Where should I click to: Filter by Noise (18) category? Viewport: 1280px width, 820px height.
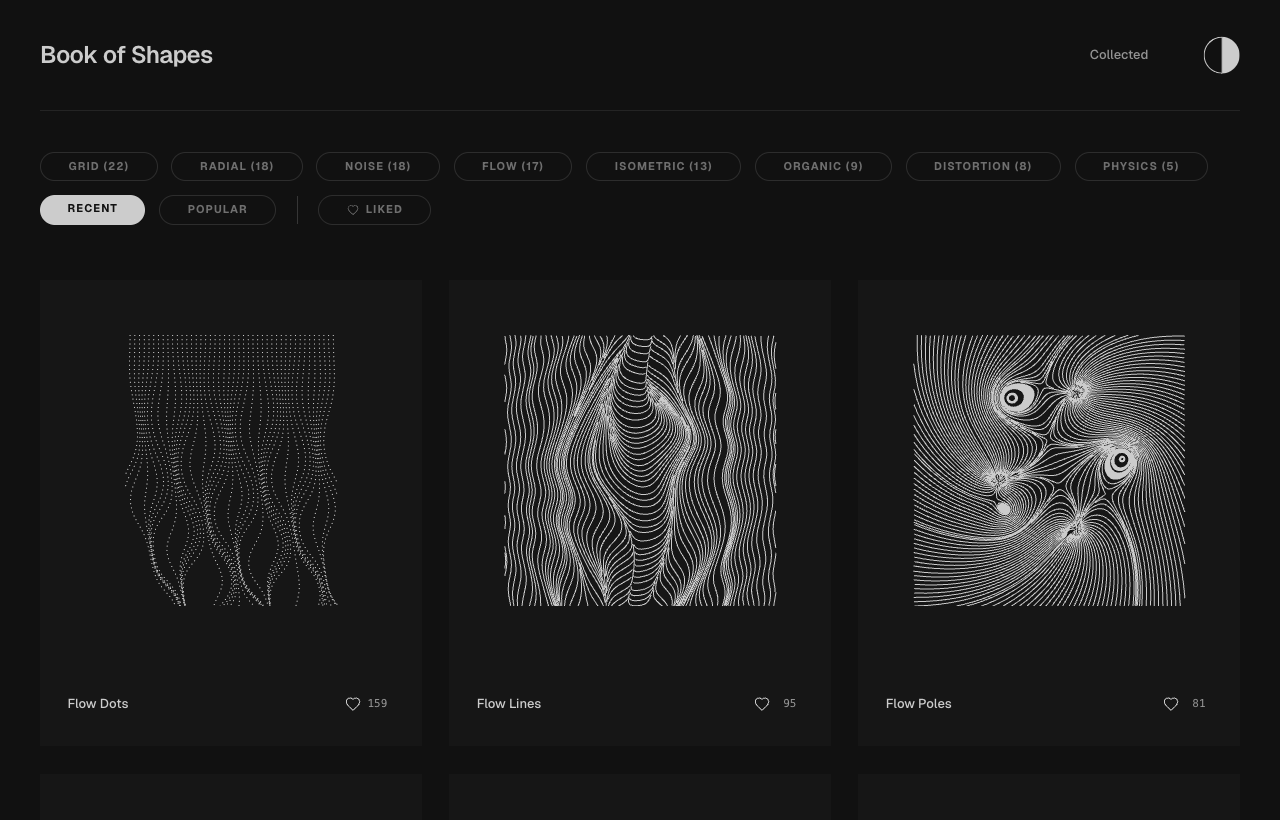(378, 166)
